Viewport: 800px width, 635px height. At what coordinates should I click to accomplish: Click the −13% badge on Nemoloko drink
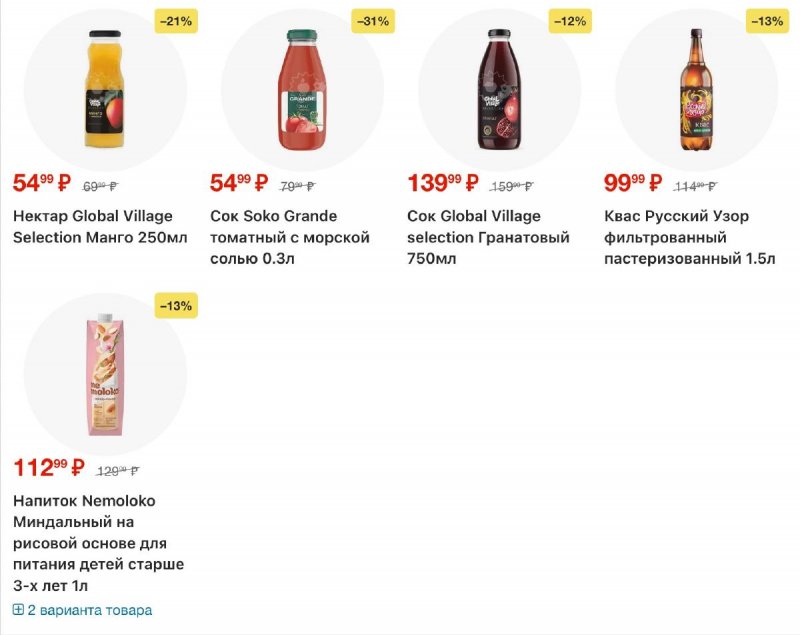[176, 306]
